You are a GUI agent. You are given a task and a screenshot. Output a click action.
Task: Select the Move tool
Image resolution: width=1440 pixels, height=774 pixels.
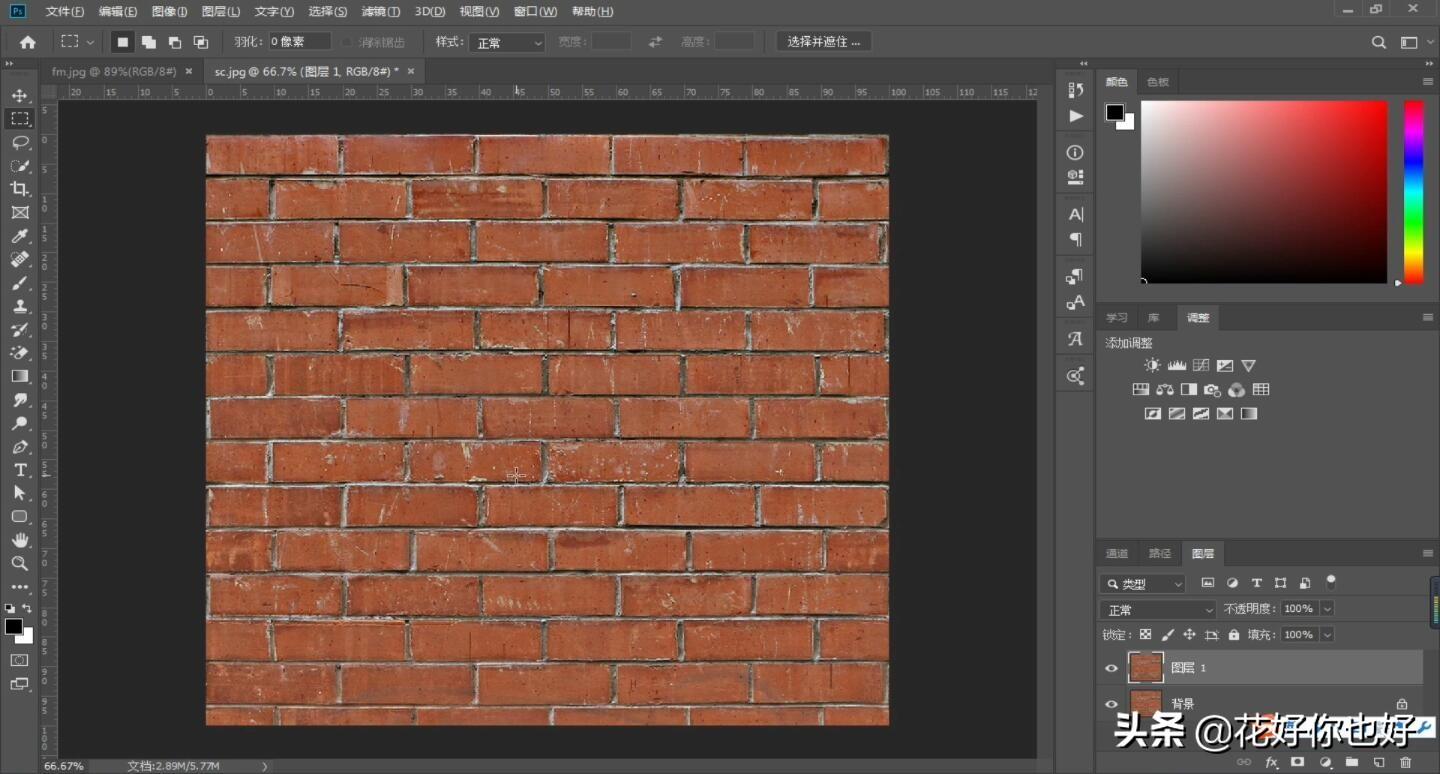point(19,95)
